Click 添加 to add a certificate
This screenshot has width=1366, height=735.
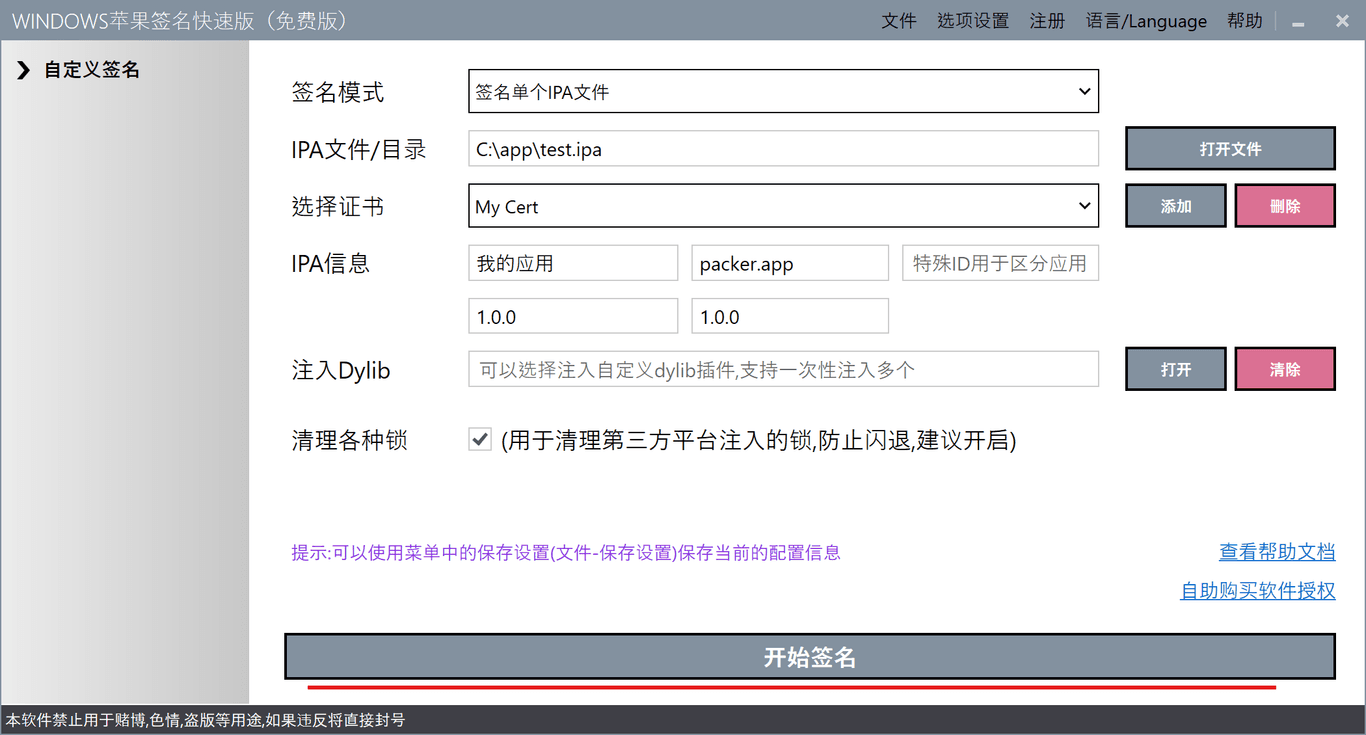coord(1176,206)
